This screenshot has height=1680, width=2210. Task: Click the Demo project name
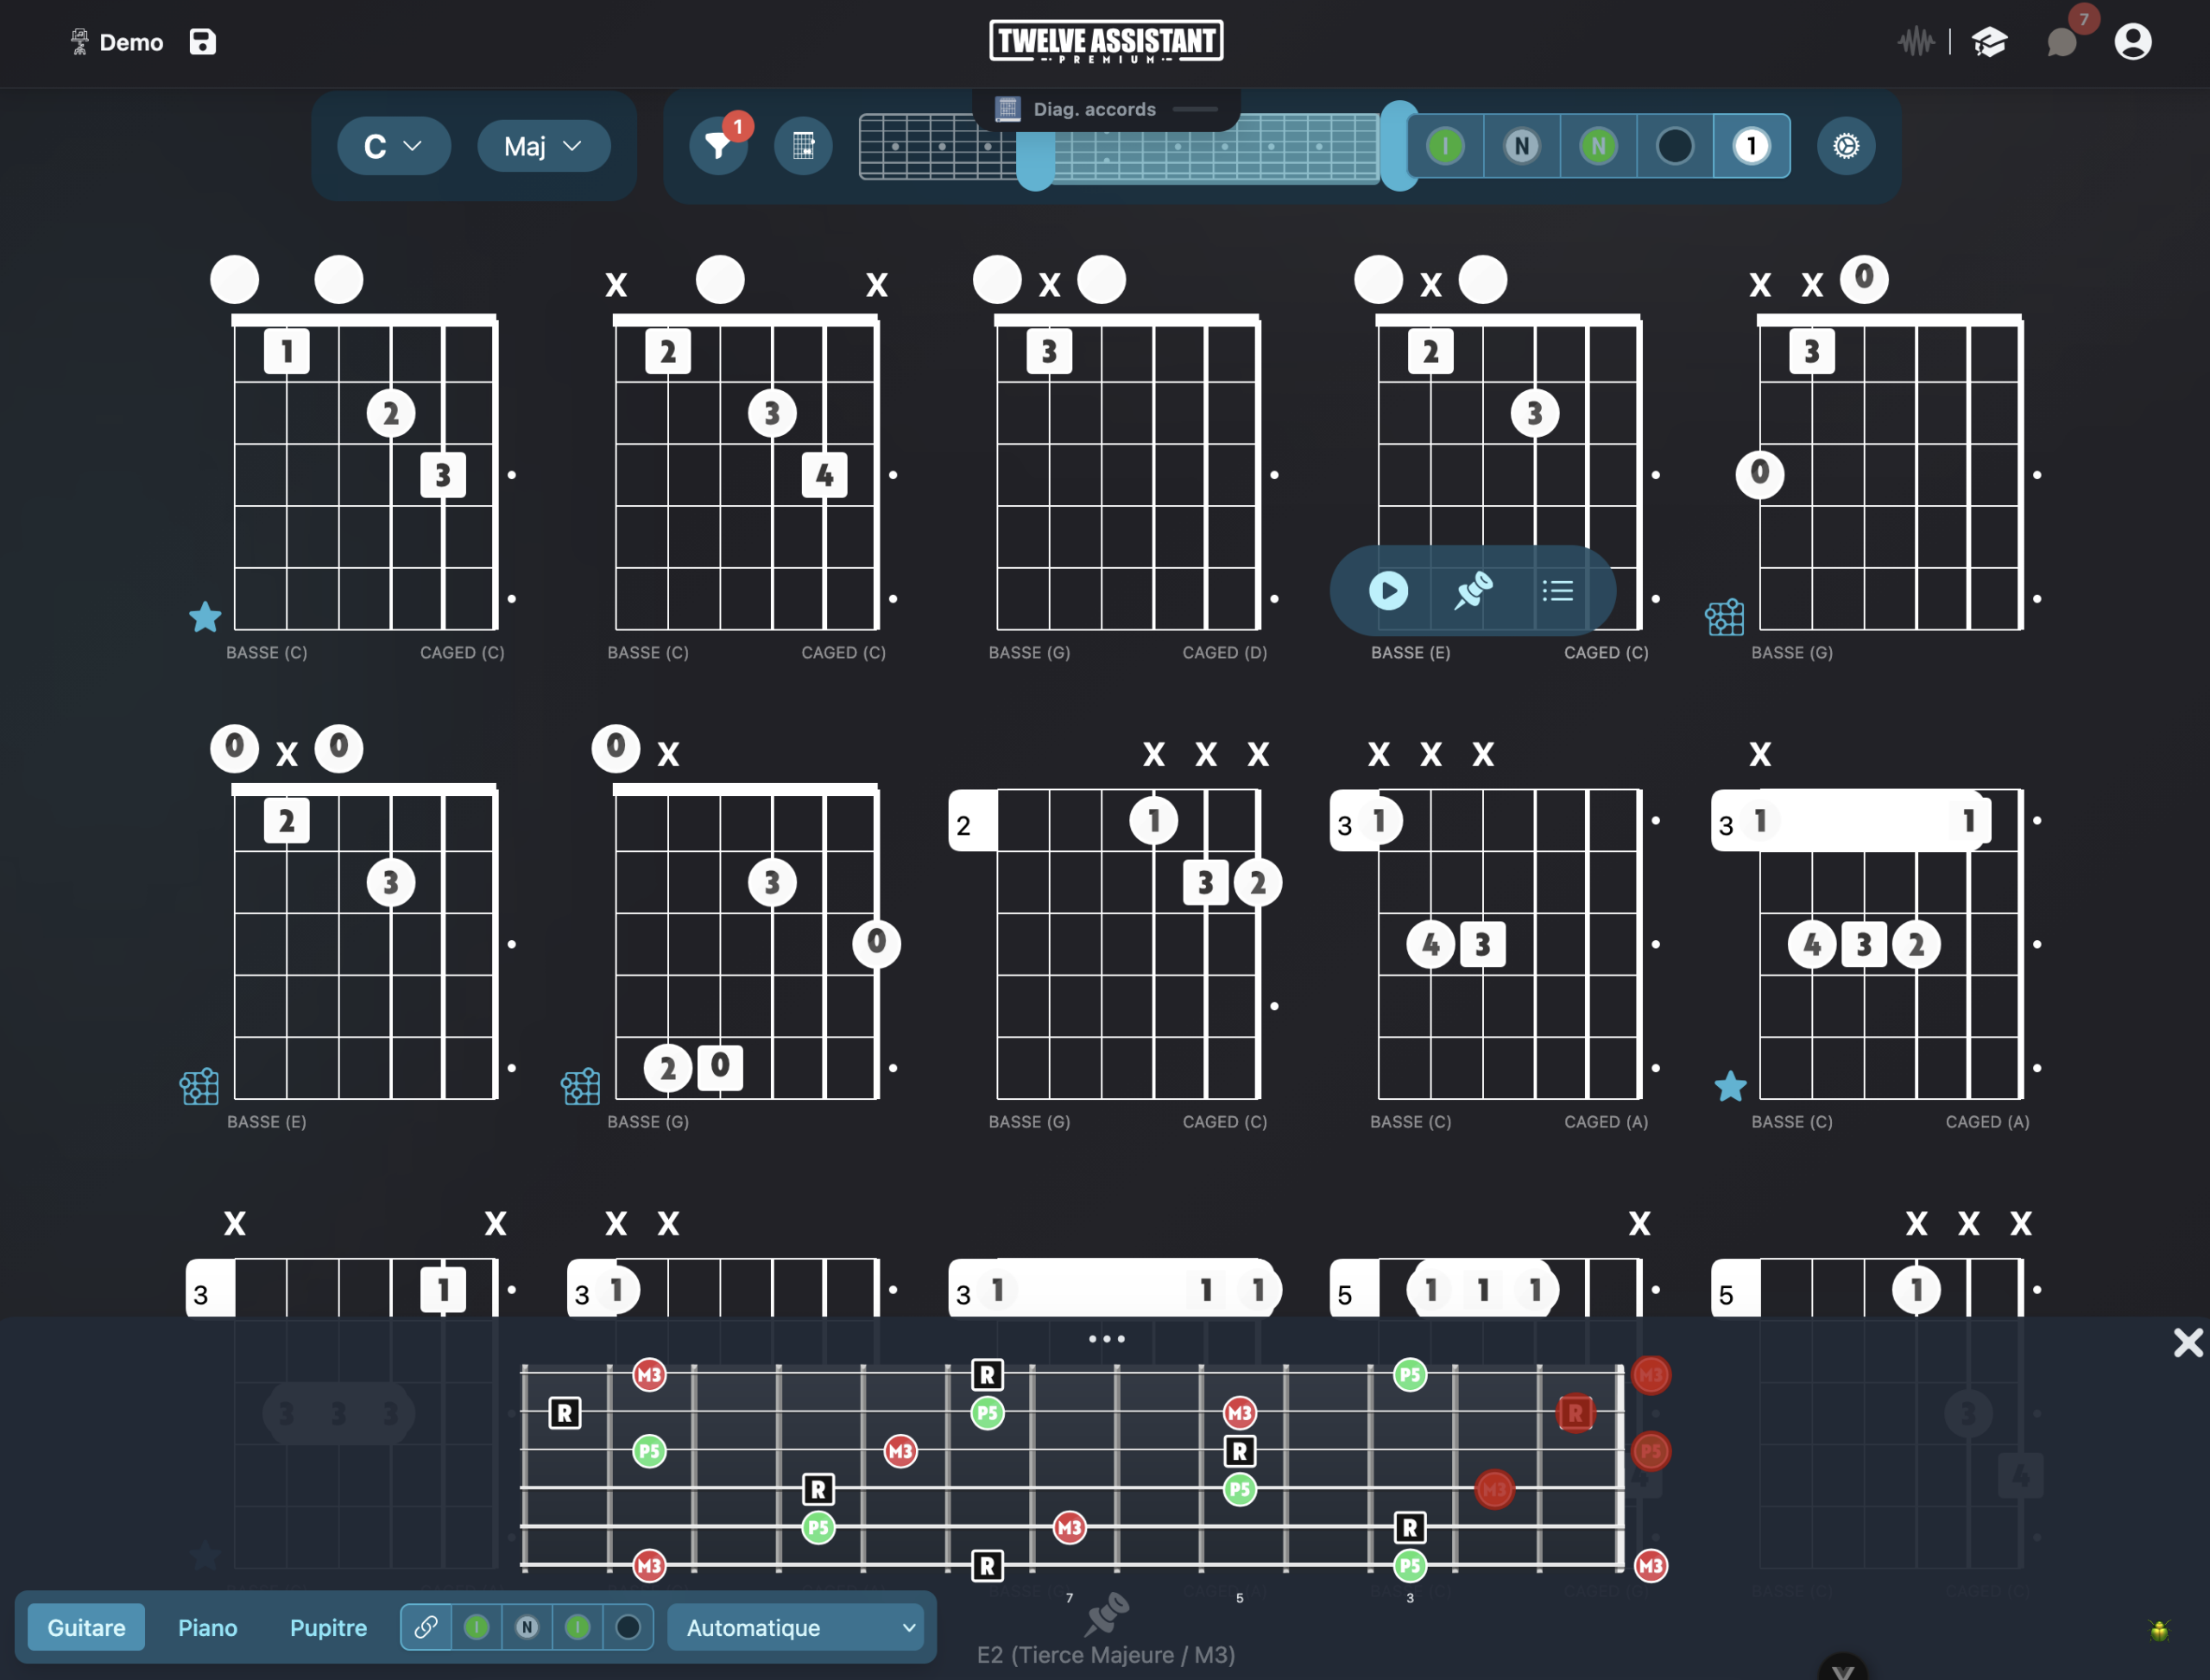[x=131, y=42]
